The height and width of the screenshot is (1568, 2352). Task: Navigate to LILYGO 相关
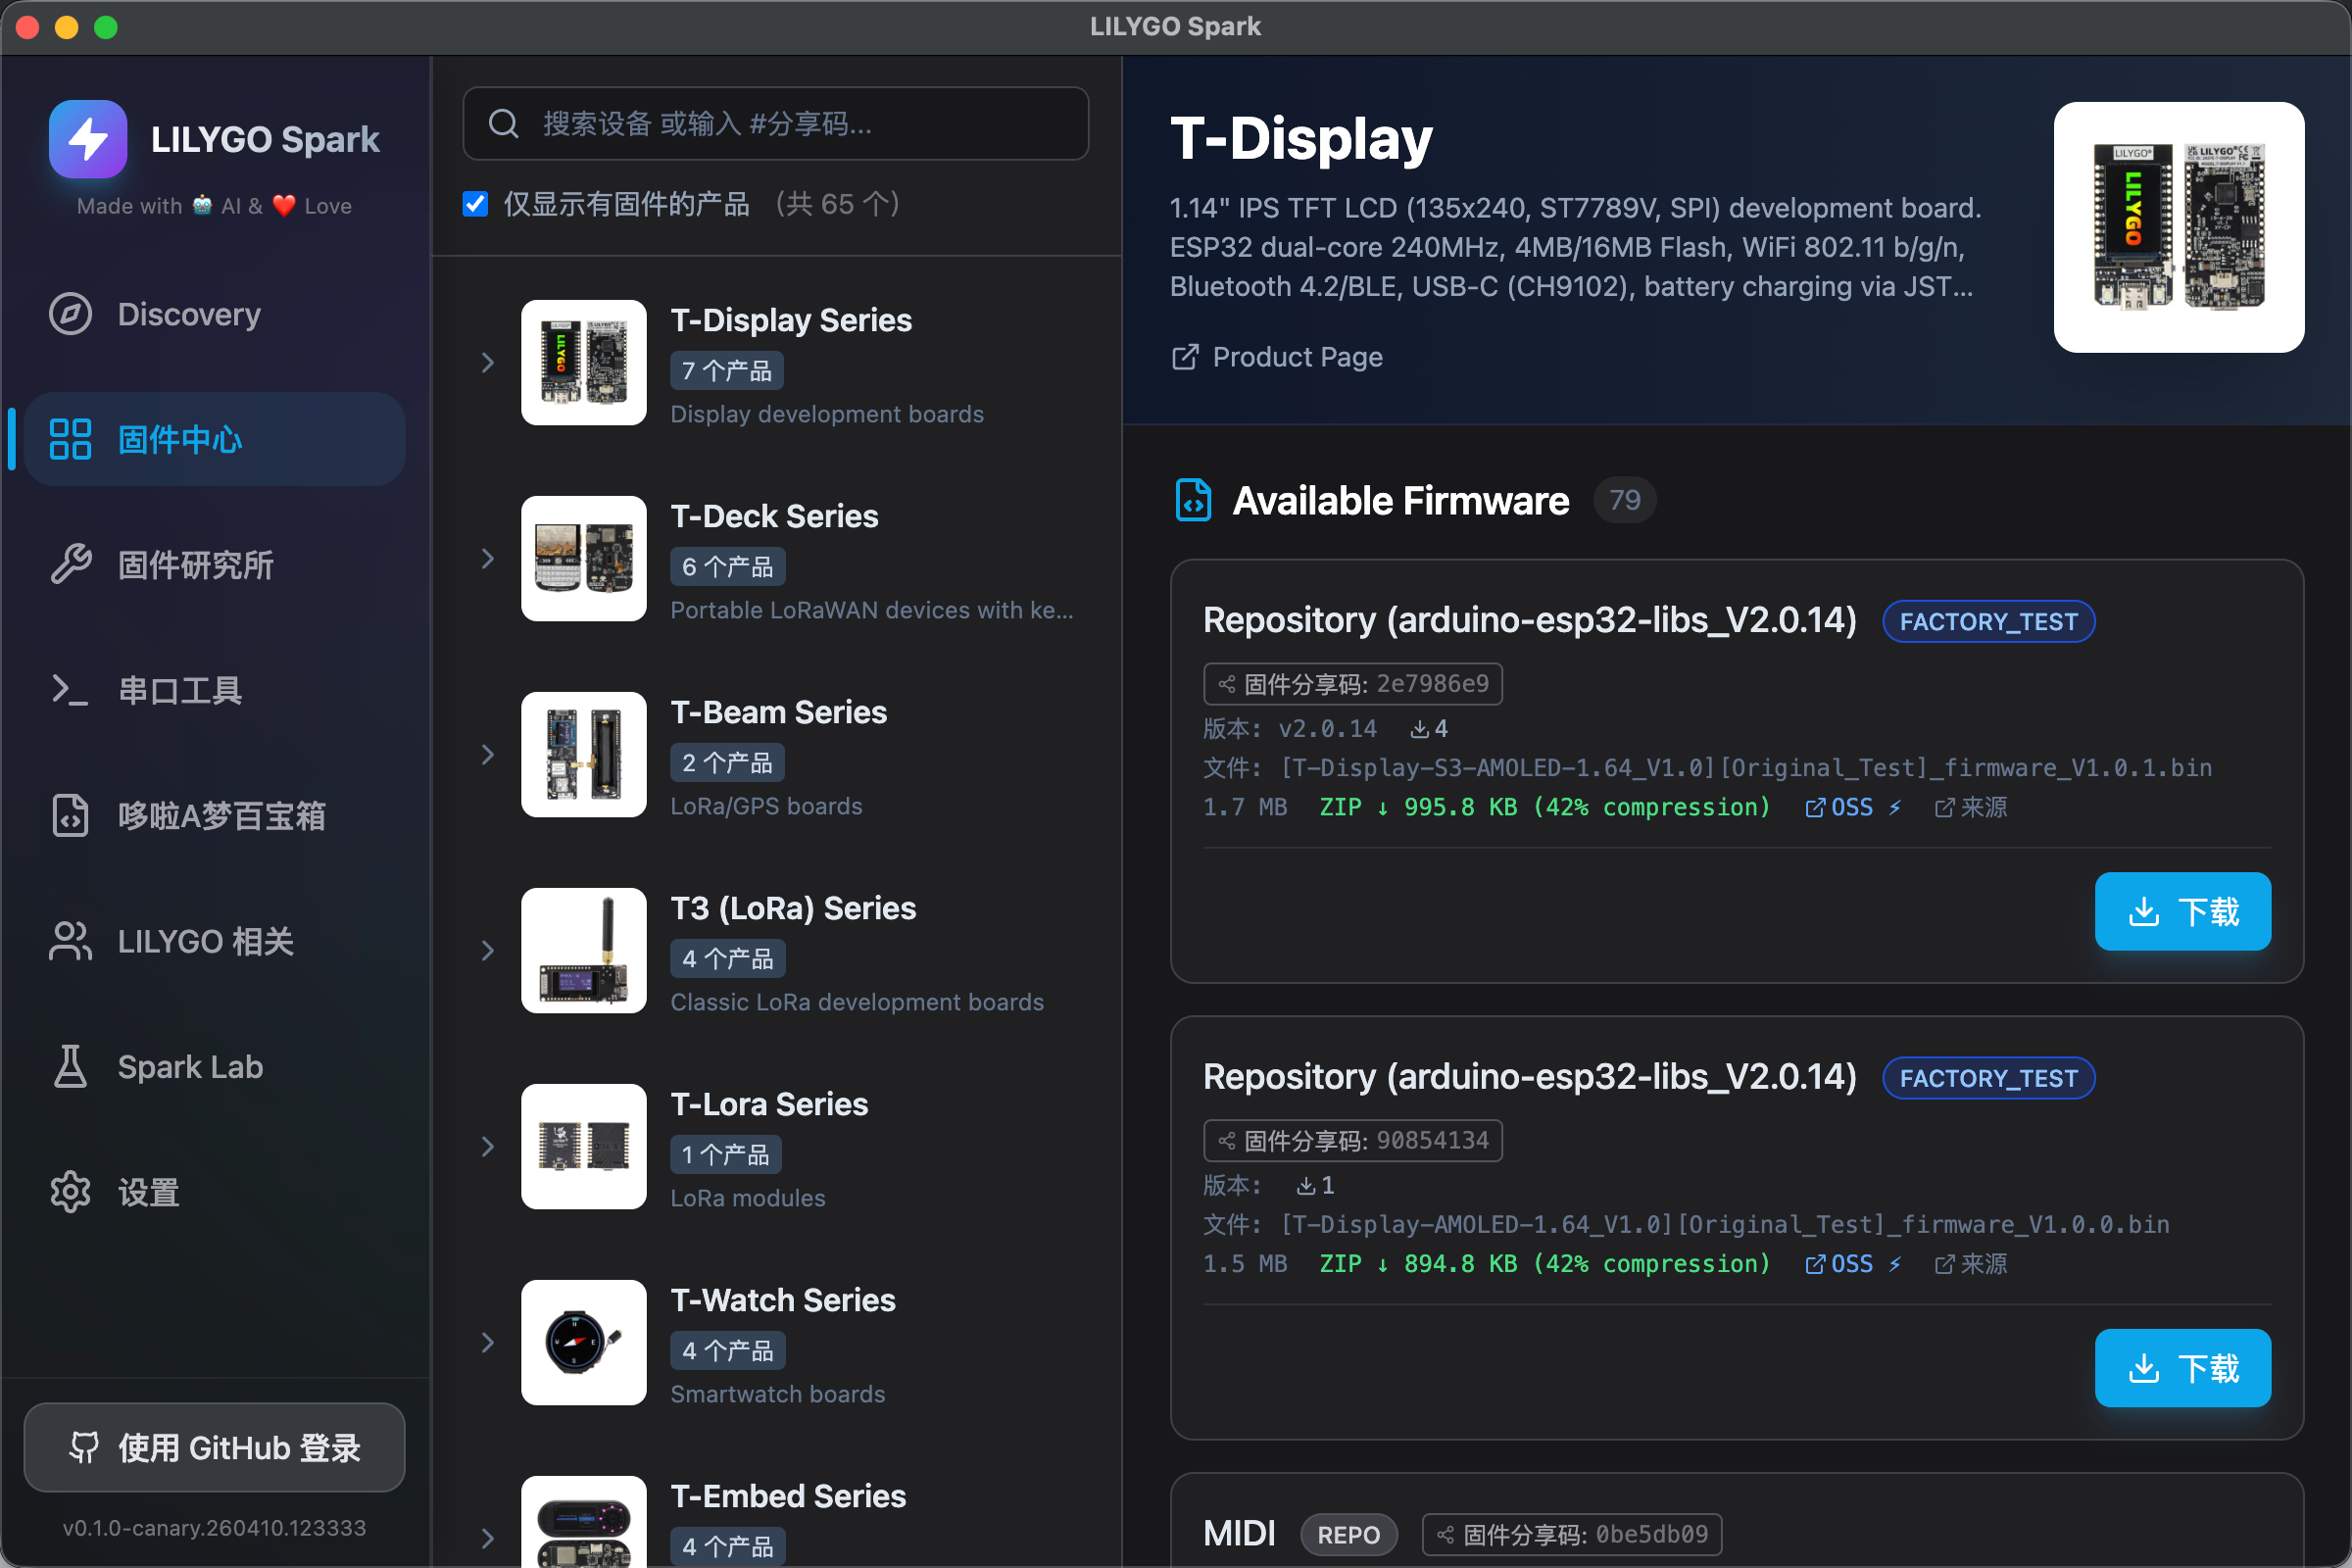click(x=215, y=941)
